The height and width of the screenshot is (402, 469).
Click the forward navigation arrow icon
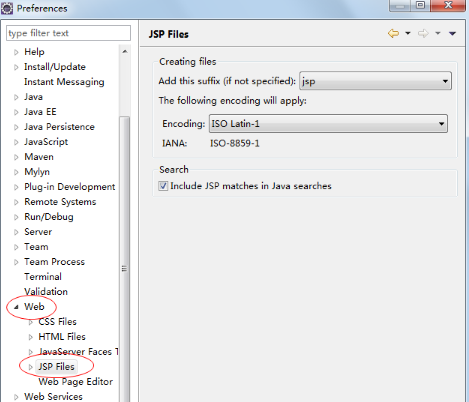pos(423,33)
